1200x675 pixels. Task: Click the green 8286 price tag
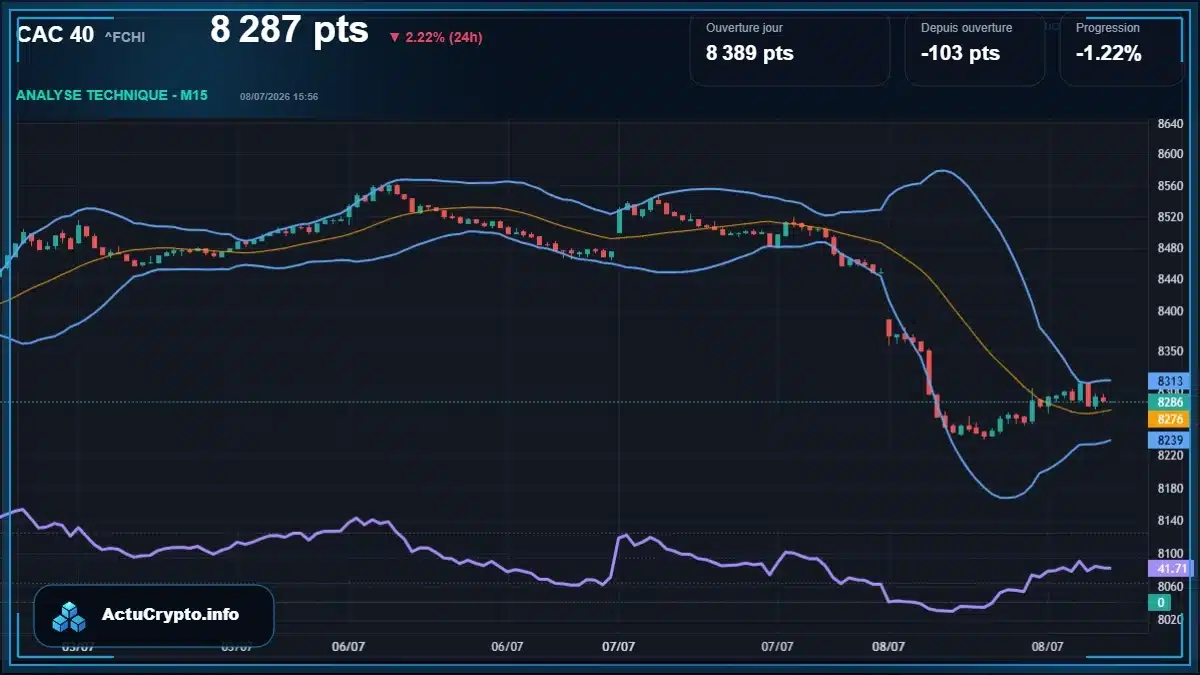pyautogui.click(x=1169, y=402)
